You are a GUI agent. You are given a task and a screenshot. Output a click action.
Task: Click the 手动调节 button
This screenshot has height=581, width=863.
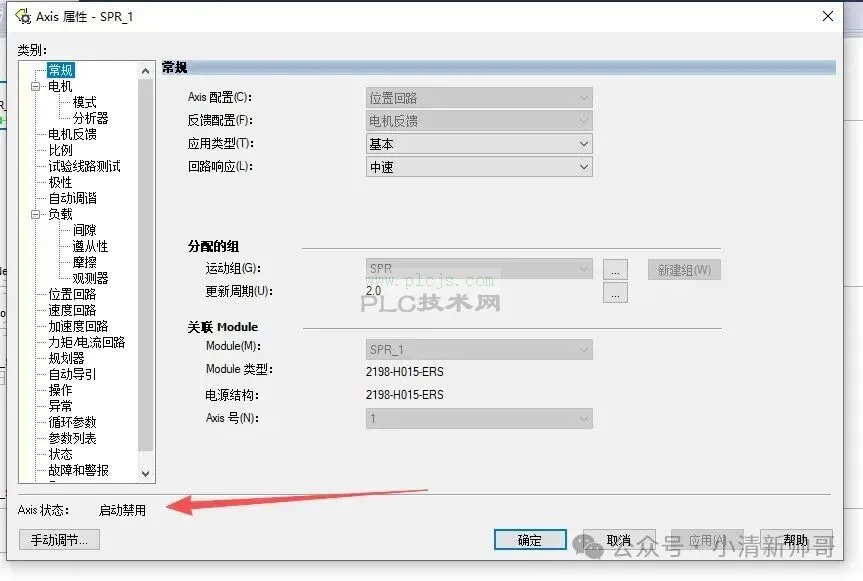point(59,540)
